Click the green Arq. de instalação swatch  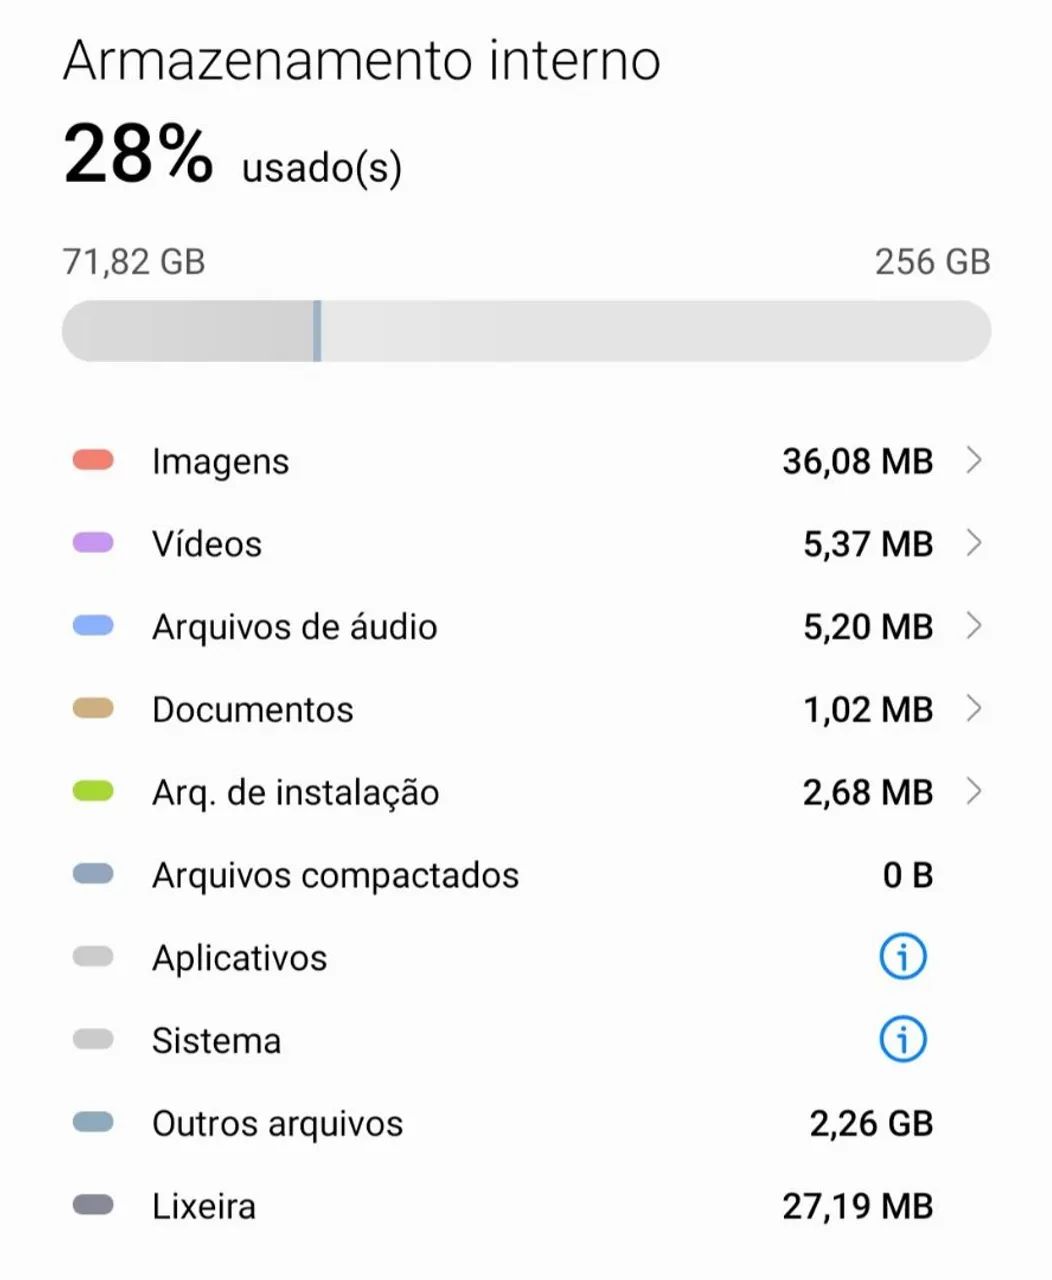[x=93, y=792]
